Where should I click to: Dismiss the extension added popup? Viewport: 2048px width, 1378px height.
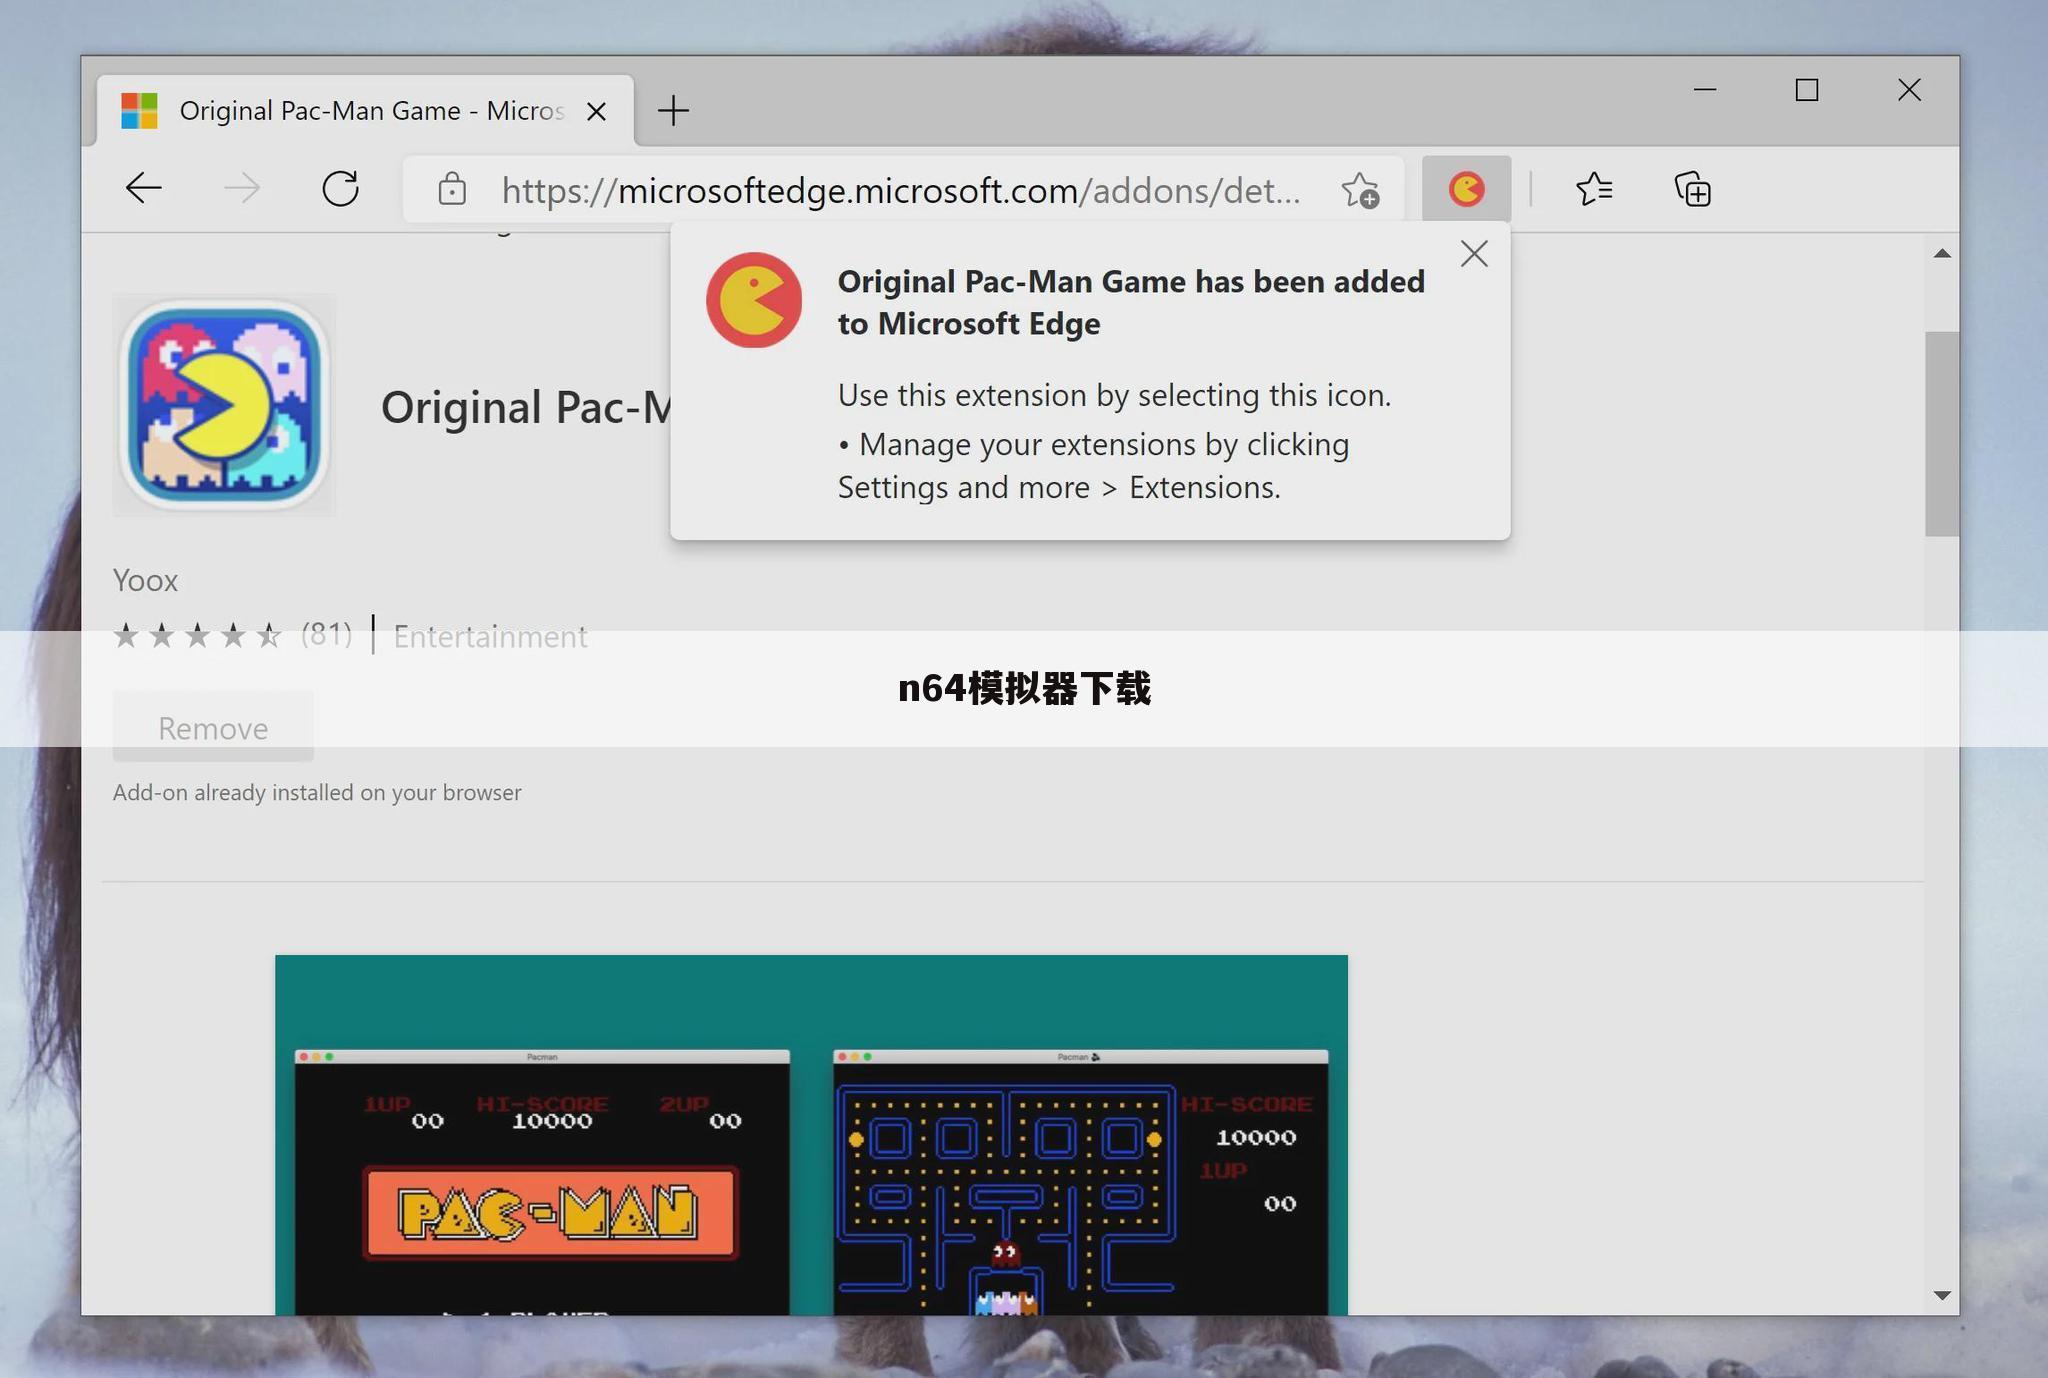(x=1474, y=254)
